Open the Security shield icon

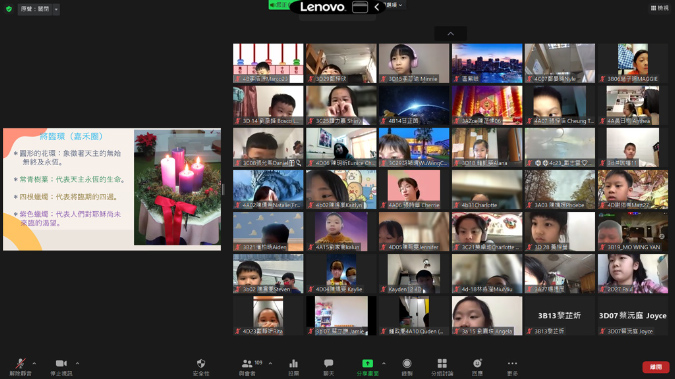point(201,363)
